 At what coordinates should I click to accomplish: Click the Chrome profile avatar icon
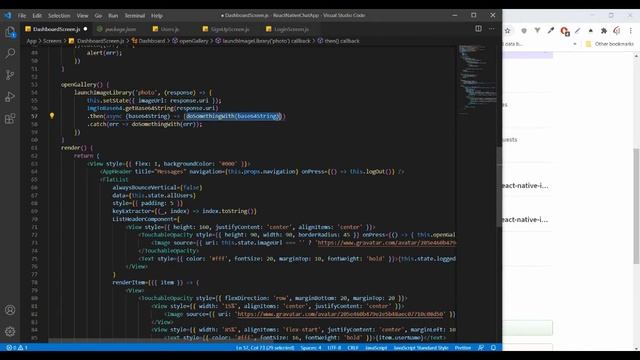[617, 31]
